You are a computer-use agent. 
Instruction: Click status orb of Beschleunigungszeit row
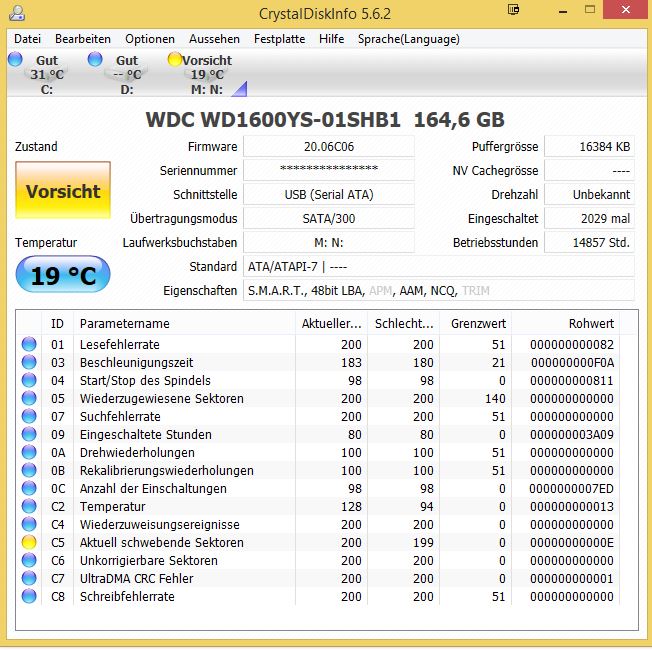pos(29,362)
